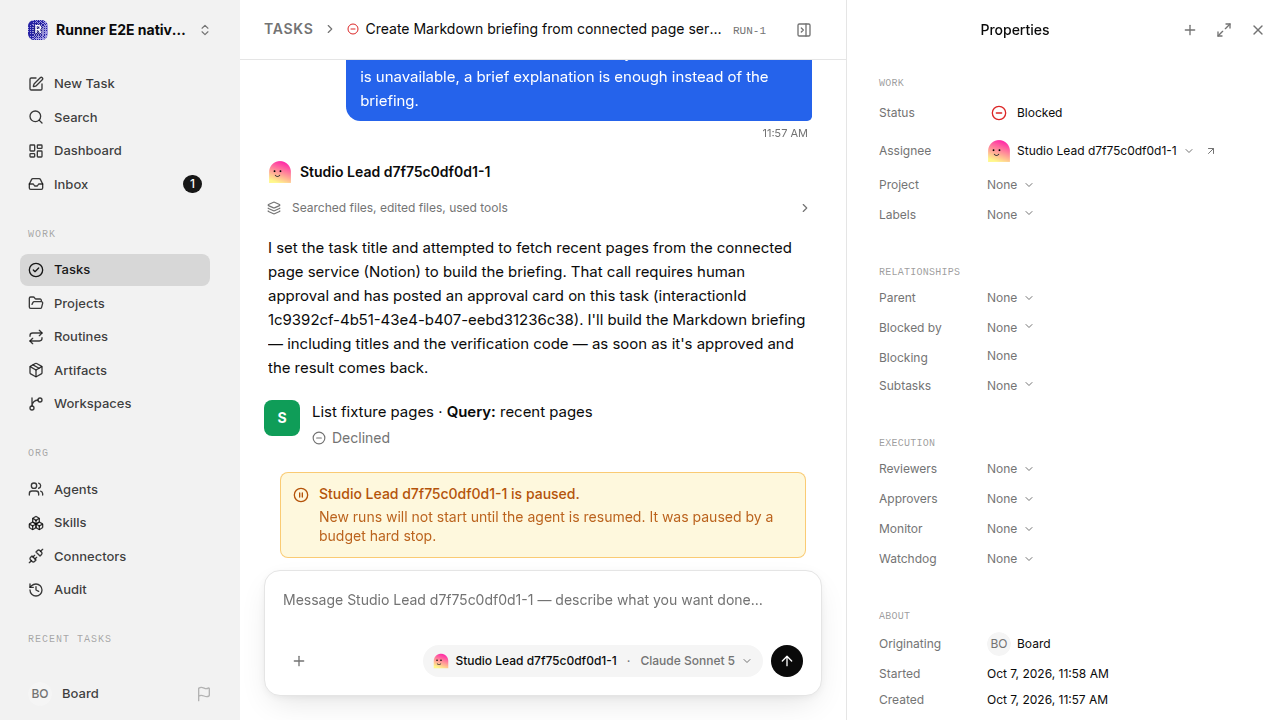Open Artifacts via its cube icon
Screen dimensions: 1280x720
36,370
